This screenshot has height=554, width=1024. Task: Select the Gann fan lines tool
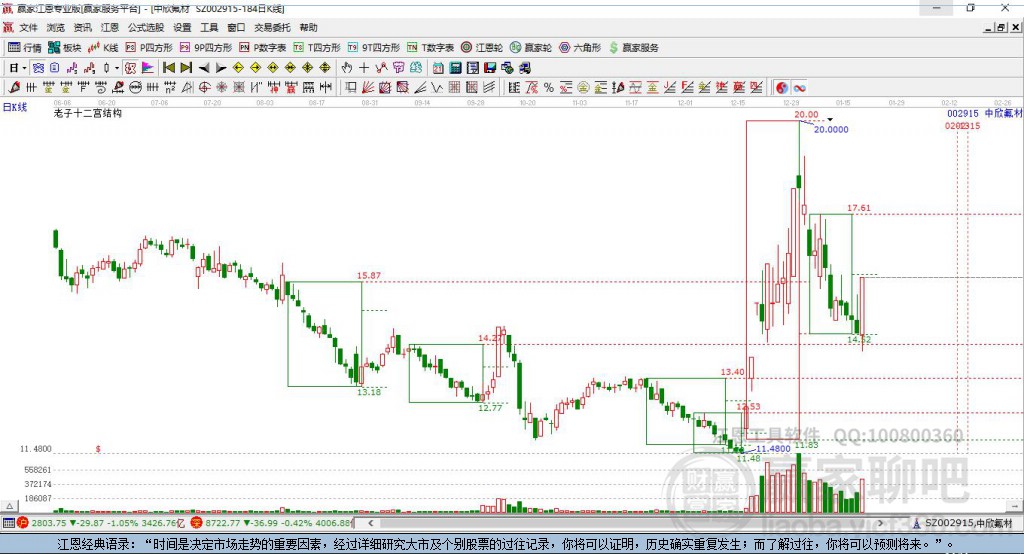tap(367, 88)
